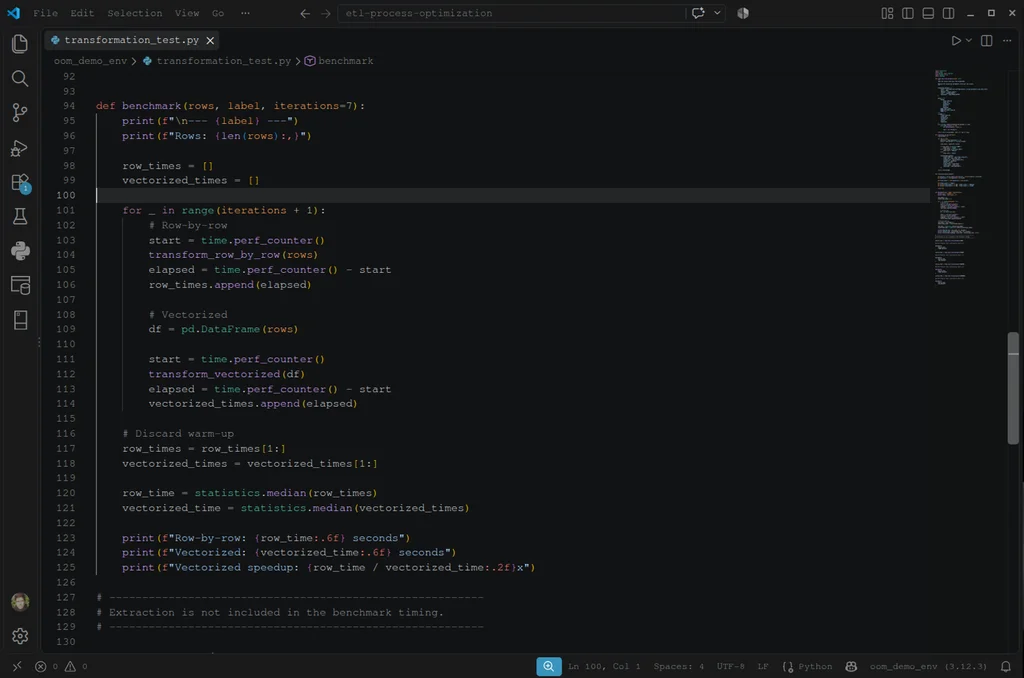Click the Spaces: 4 indentation setting
This screenshot has height=678, width=1024.
coord(679,666)
